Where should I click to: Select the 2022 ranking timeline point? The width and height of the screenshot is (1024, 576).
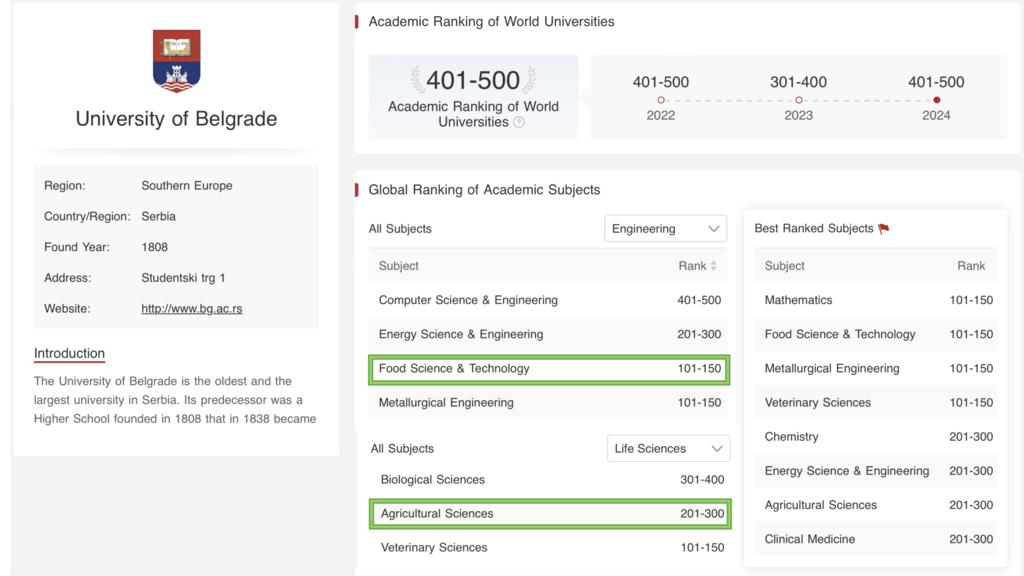[x=661, y=100]
